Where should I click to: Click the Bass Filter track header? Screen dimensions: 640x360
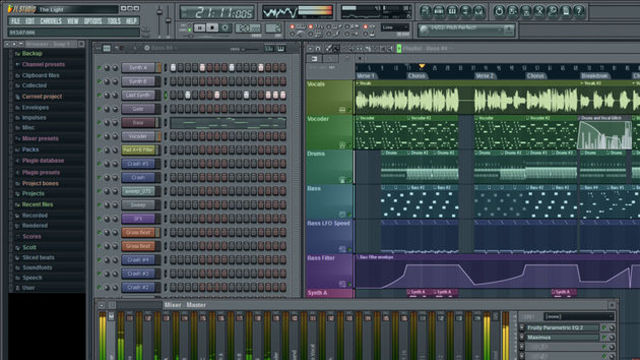point(330,271)
